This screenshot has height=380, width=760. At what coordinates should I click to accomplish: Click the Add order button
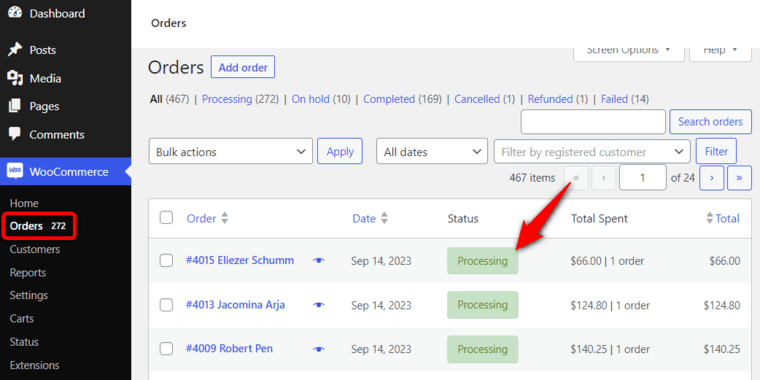click(x=243, y=67)
